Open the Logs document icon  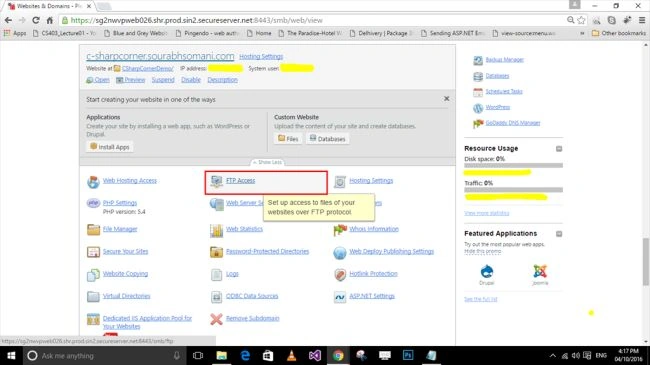pyautogui.click(x=216, y=275)
